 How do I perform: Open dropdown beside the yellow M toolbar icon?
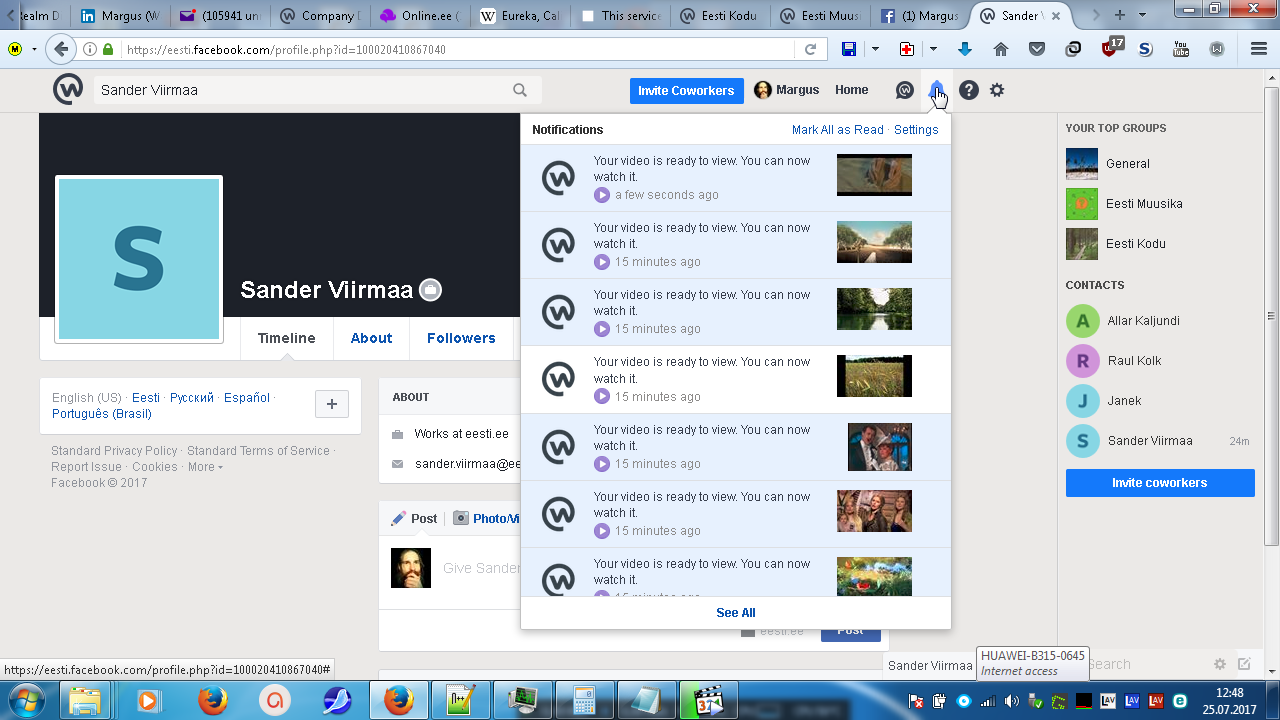[34, 49]
